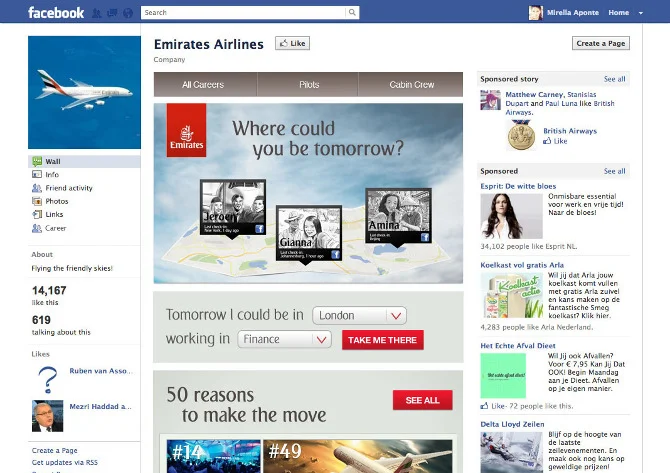Viewport: 670px width, 473px height.
Task: Open Gianna's check-in card
Action: click(309, 233)
